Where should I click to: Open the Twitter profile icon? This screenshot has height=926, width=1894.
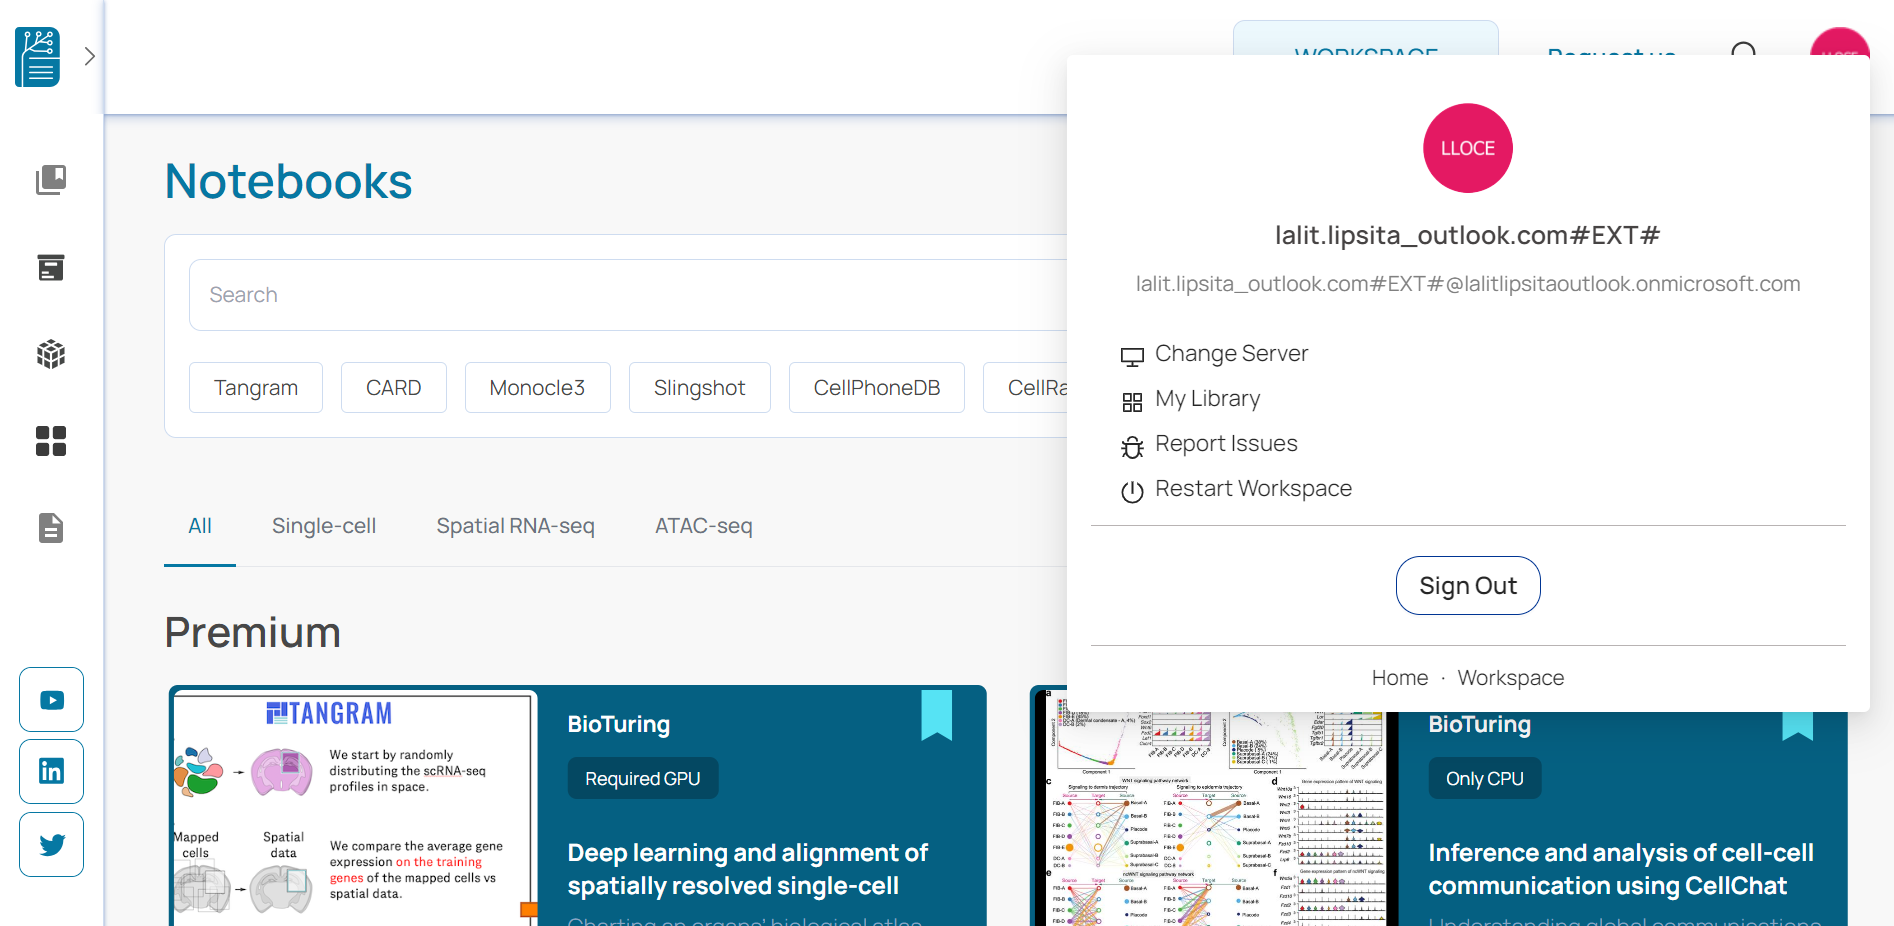coord(51,845)
